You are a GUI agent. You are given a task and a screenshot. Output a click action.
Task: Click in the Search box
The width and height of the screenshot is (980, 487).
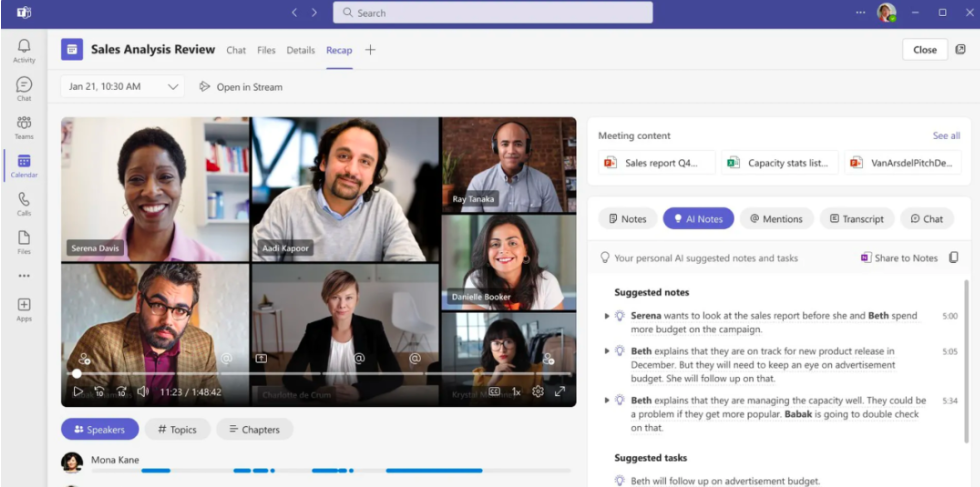(492, 13)
